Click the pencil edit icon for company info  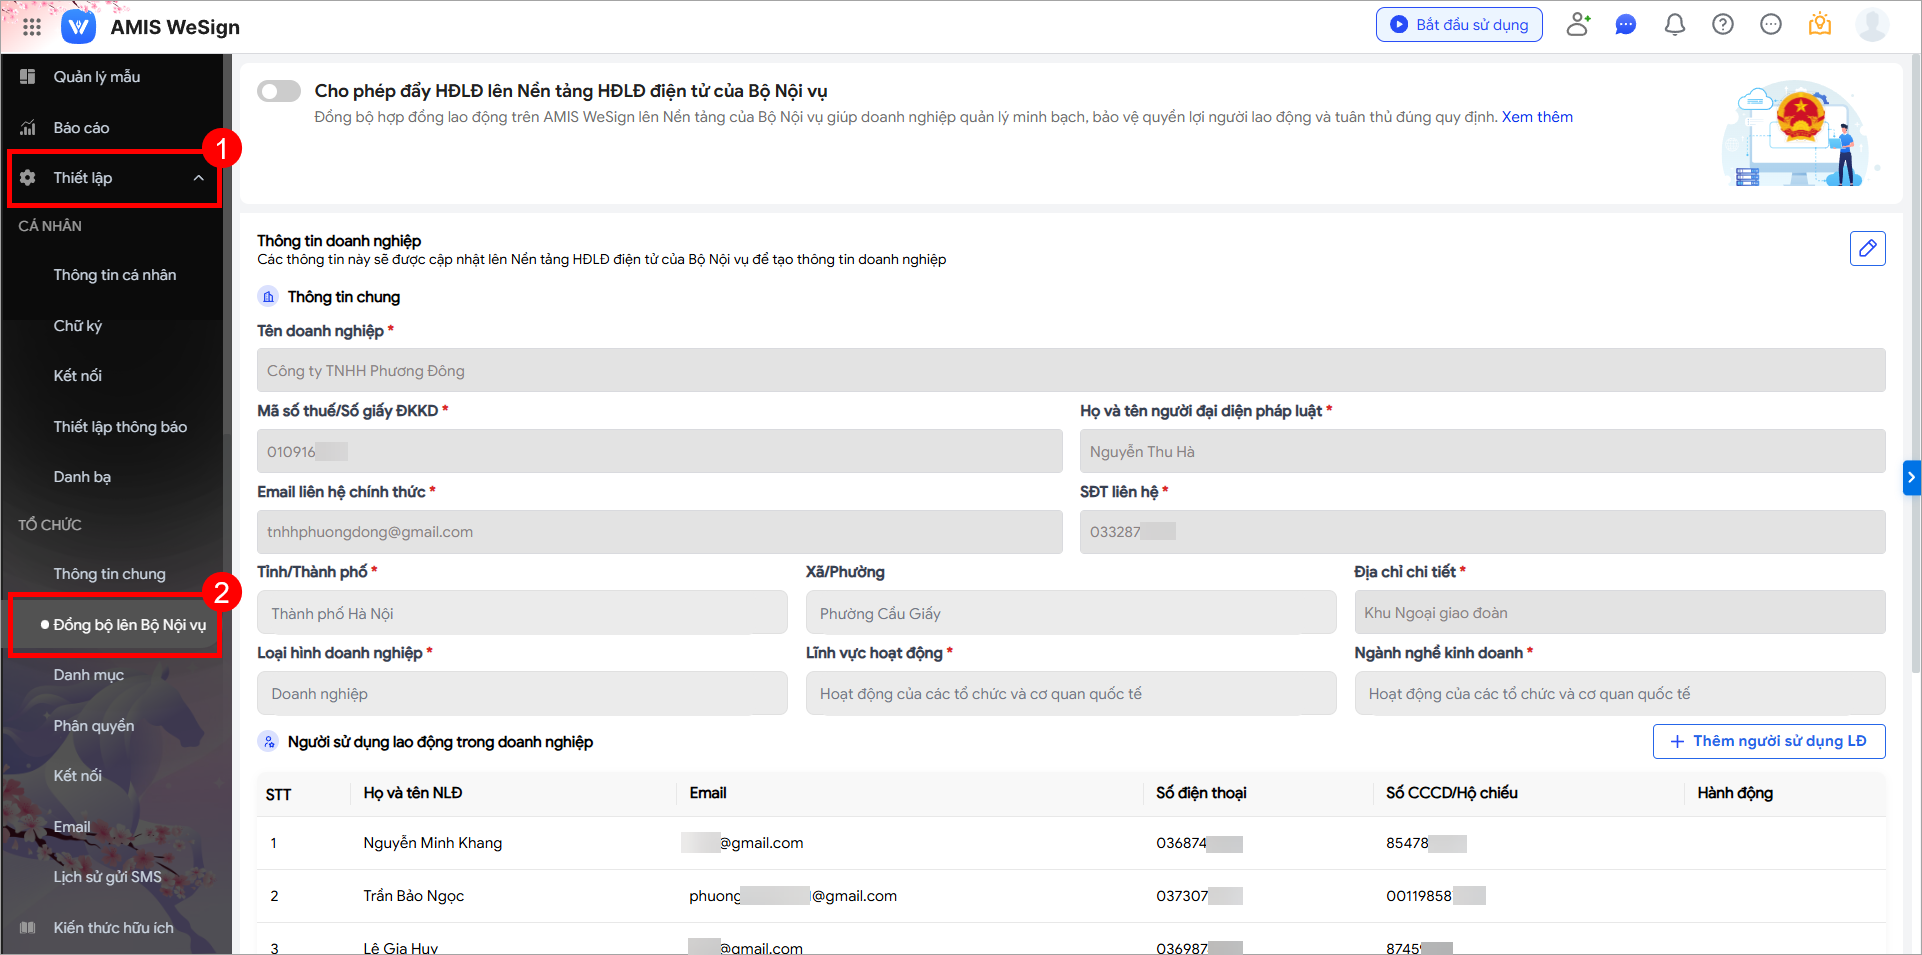tap(1867, 248)
